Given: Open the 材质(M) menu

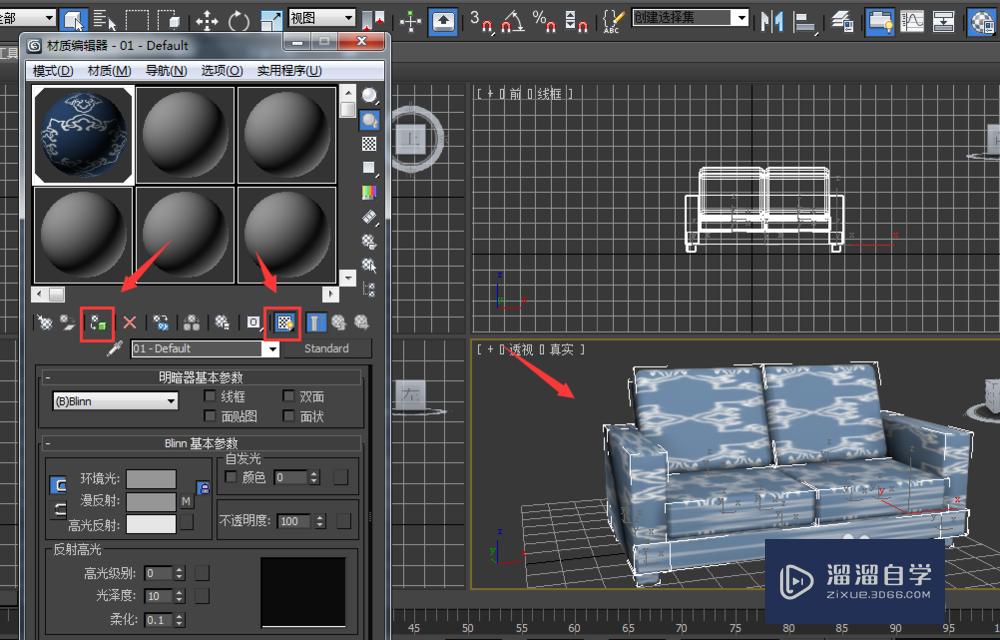Looking at the screenshot, I should coord(109,71).
